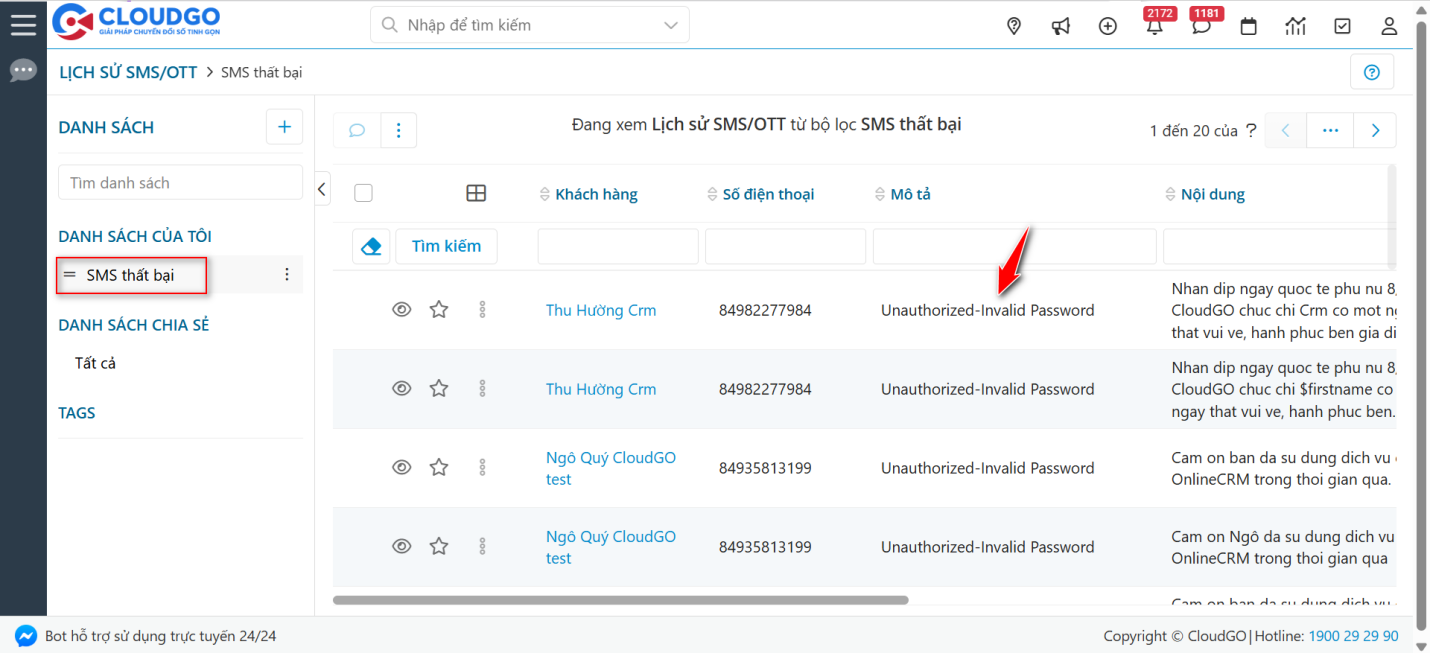The image size is (1430, 653).
Task: Click the quick-create plus icon in top bar
Action: click(x=1107, y=26)
